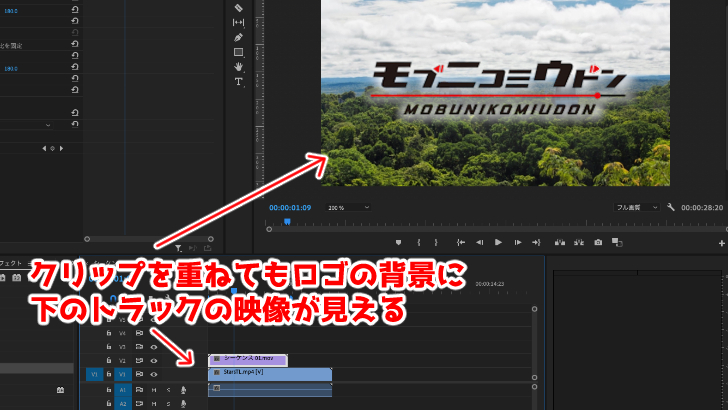Toggle A2 track targeting
The image size is (728, 410).
[x=123, y=404]
